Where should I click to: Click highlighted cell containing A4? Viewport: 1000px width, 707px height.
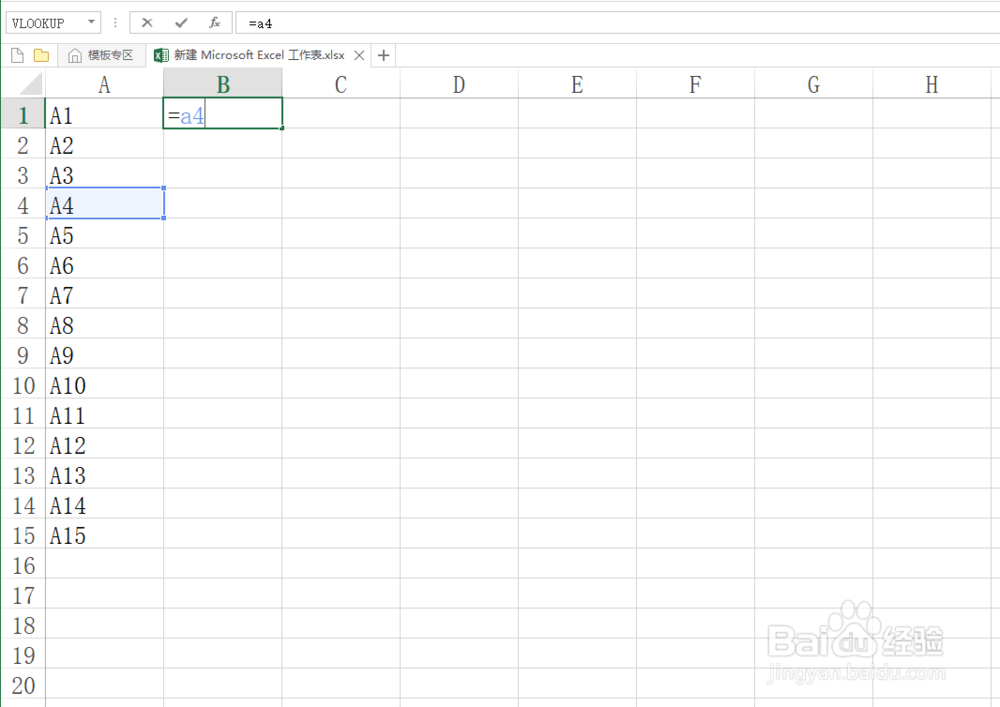click(x=105, y=205)
